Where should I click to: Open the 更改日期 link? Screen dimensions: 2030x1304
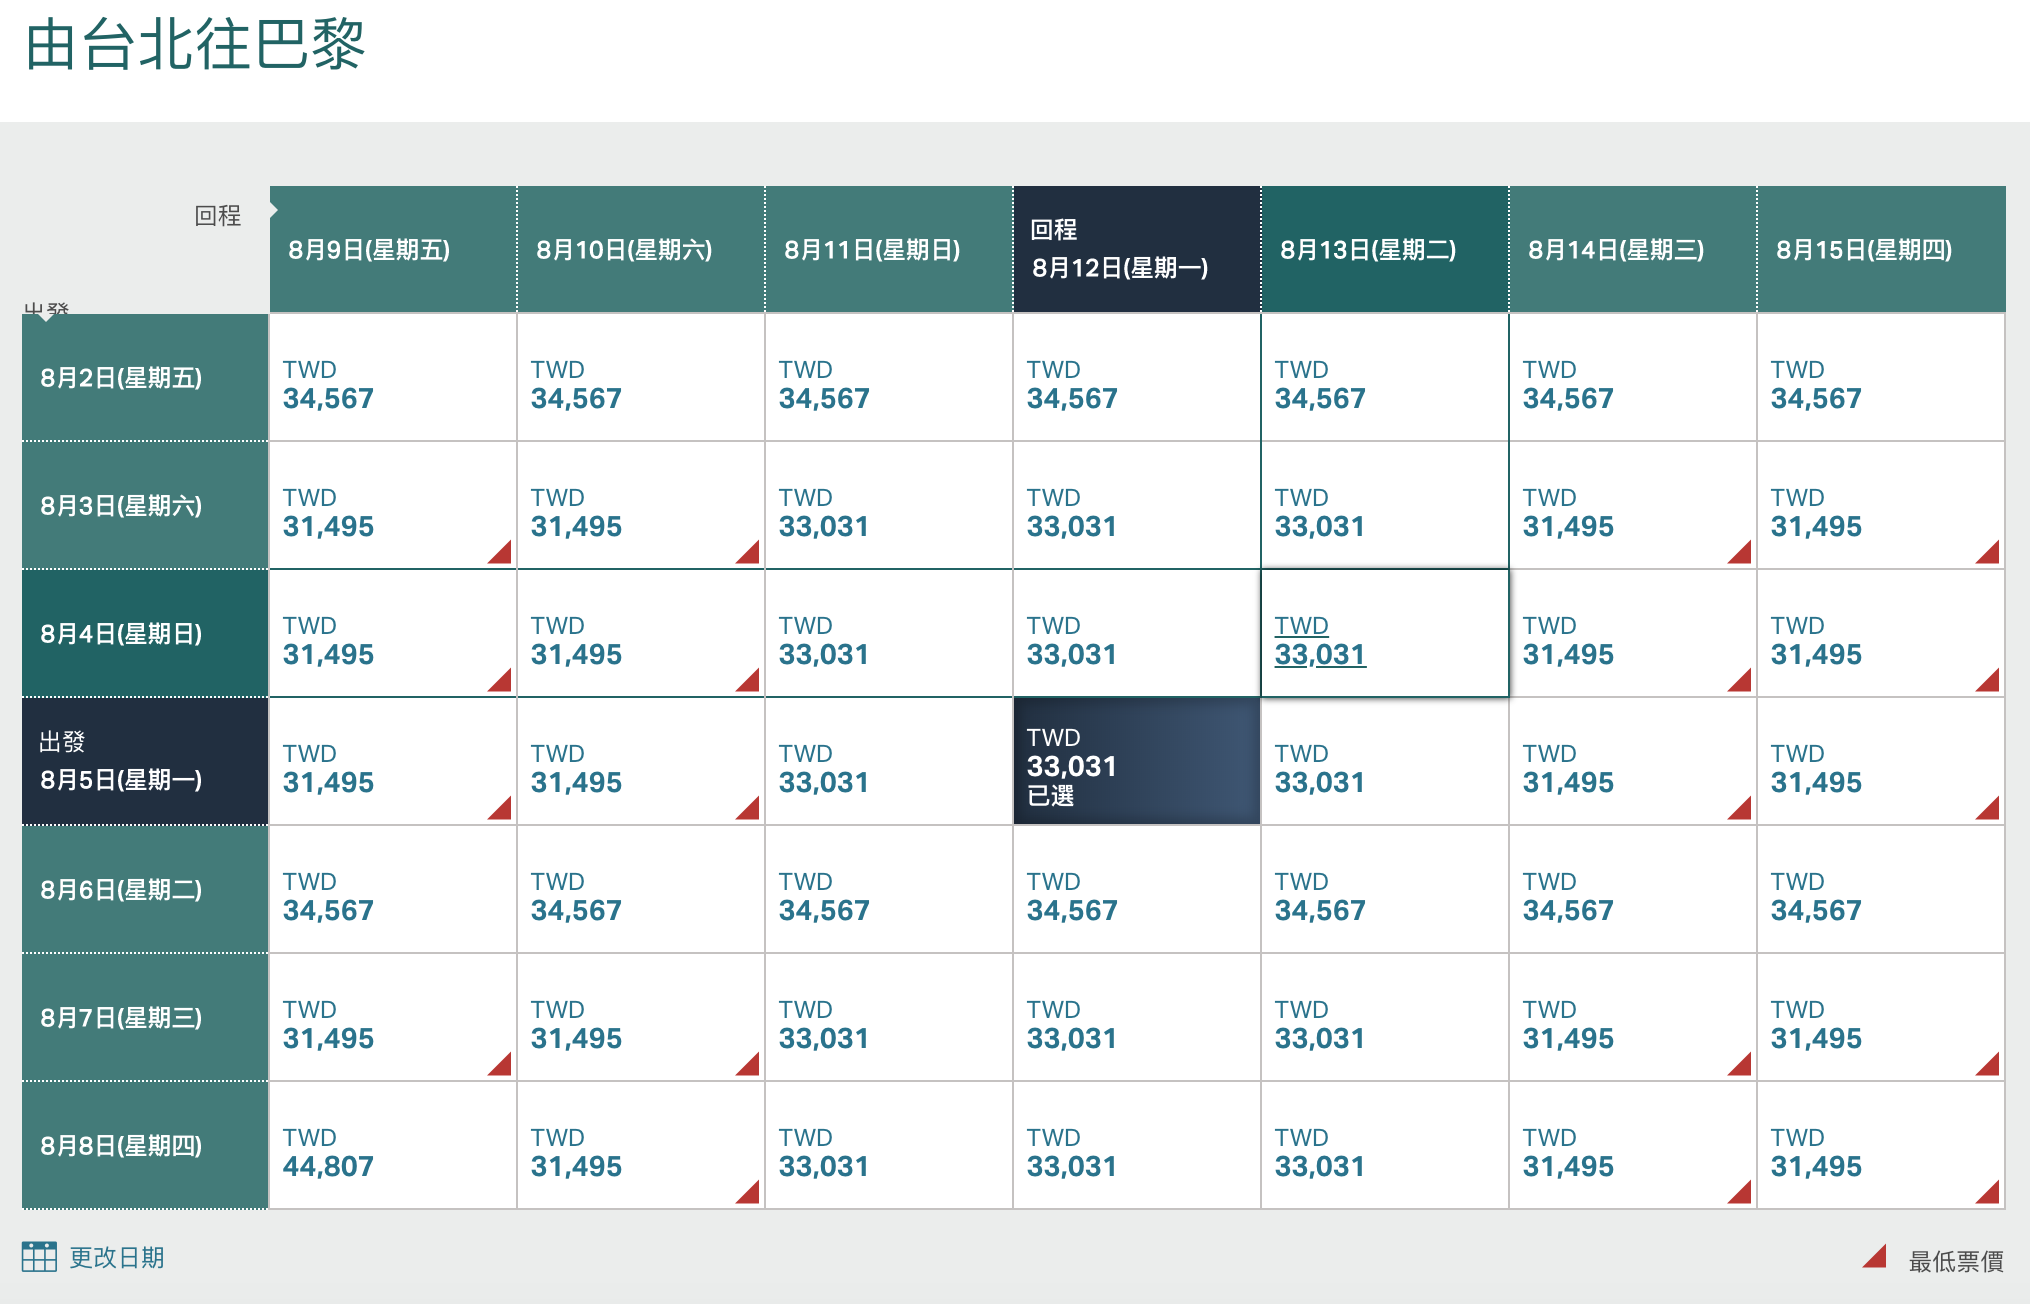[x=116, y=1257]
